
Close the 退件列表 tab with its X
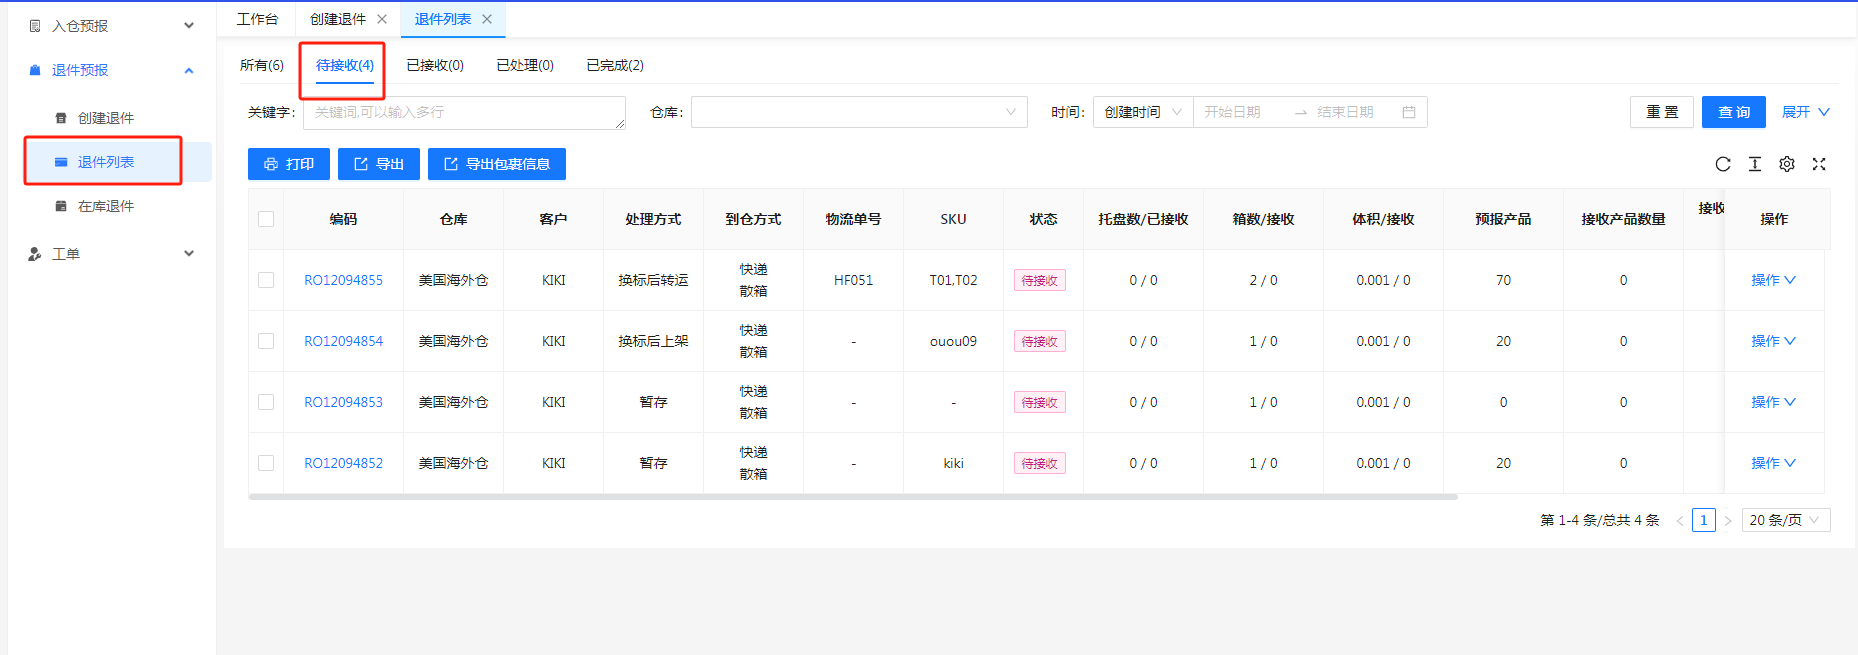tap(487, 19)
